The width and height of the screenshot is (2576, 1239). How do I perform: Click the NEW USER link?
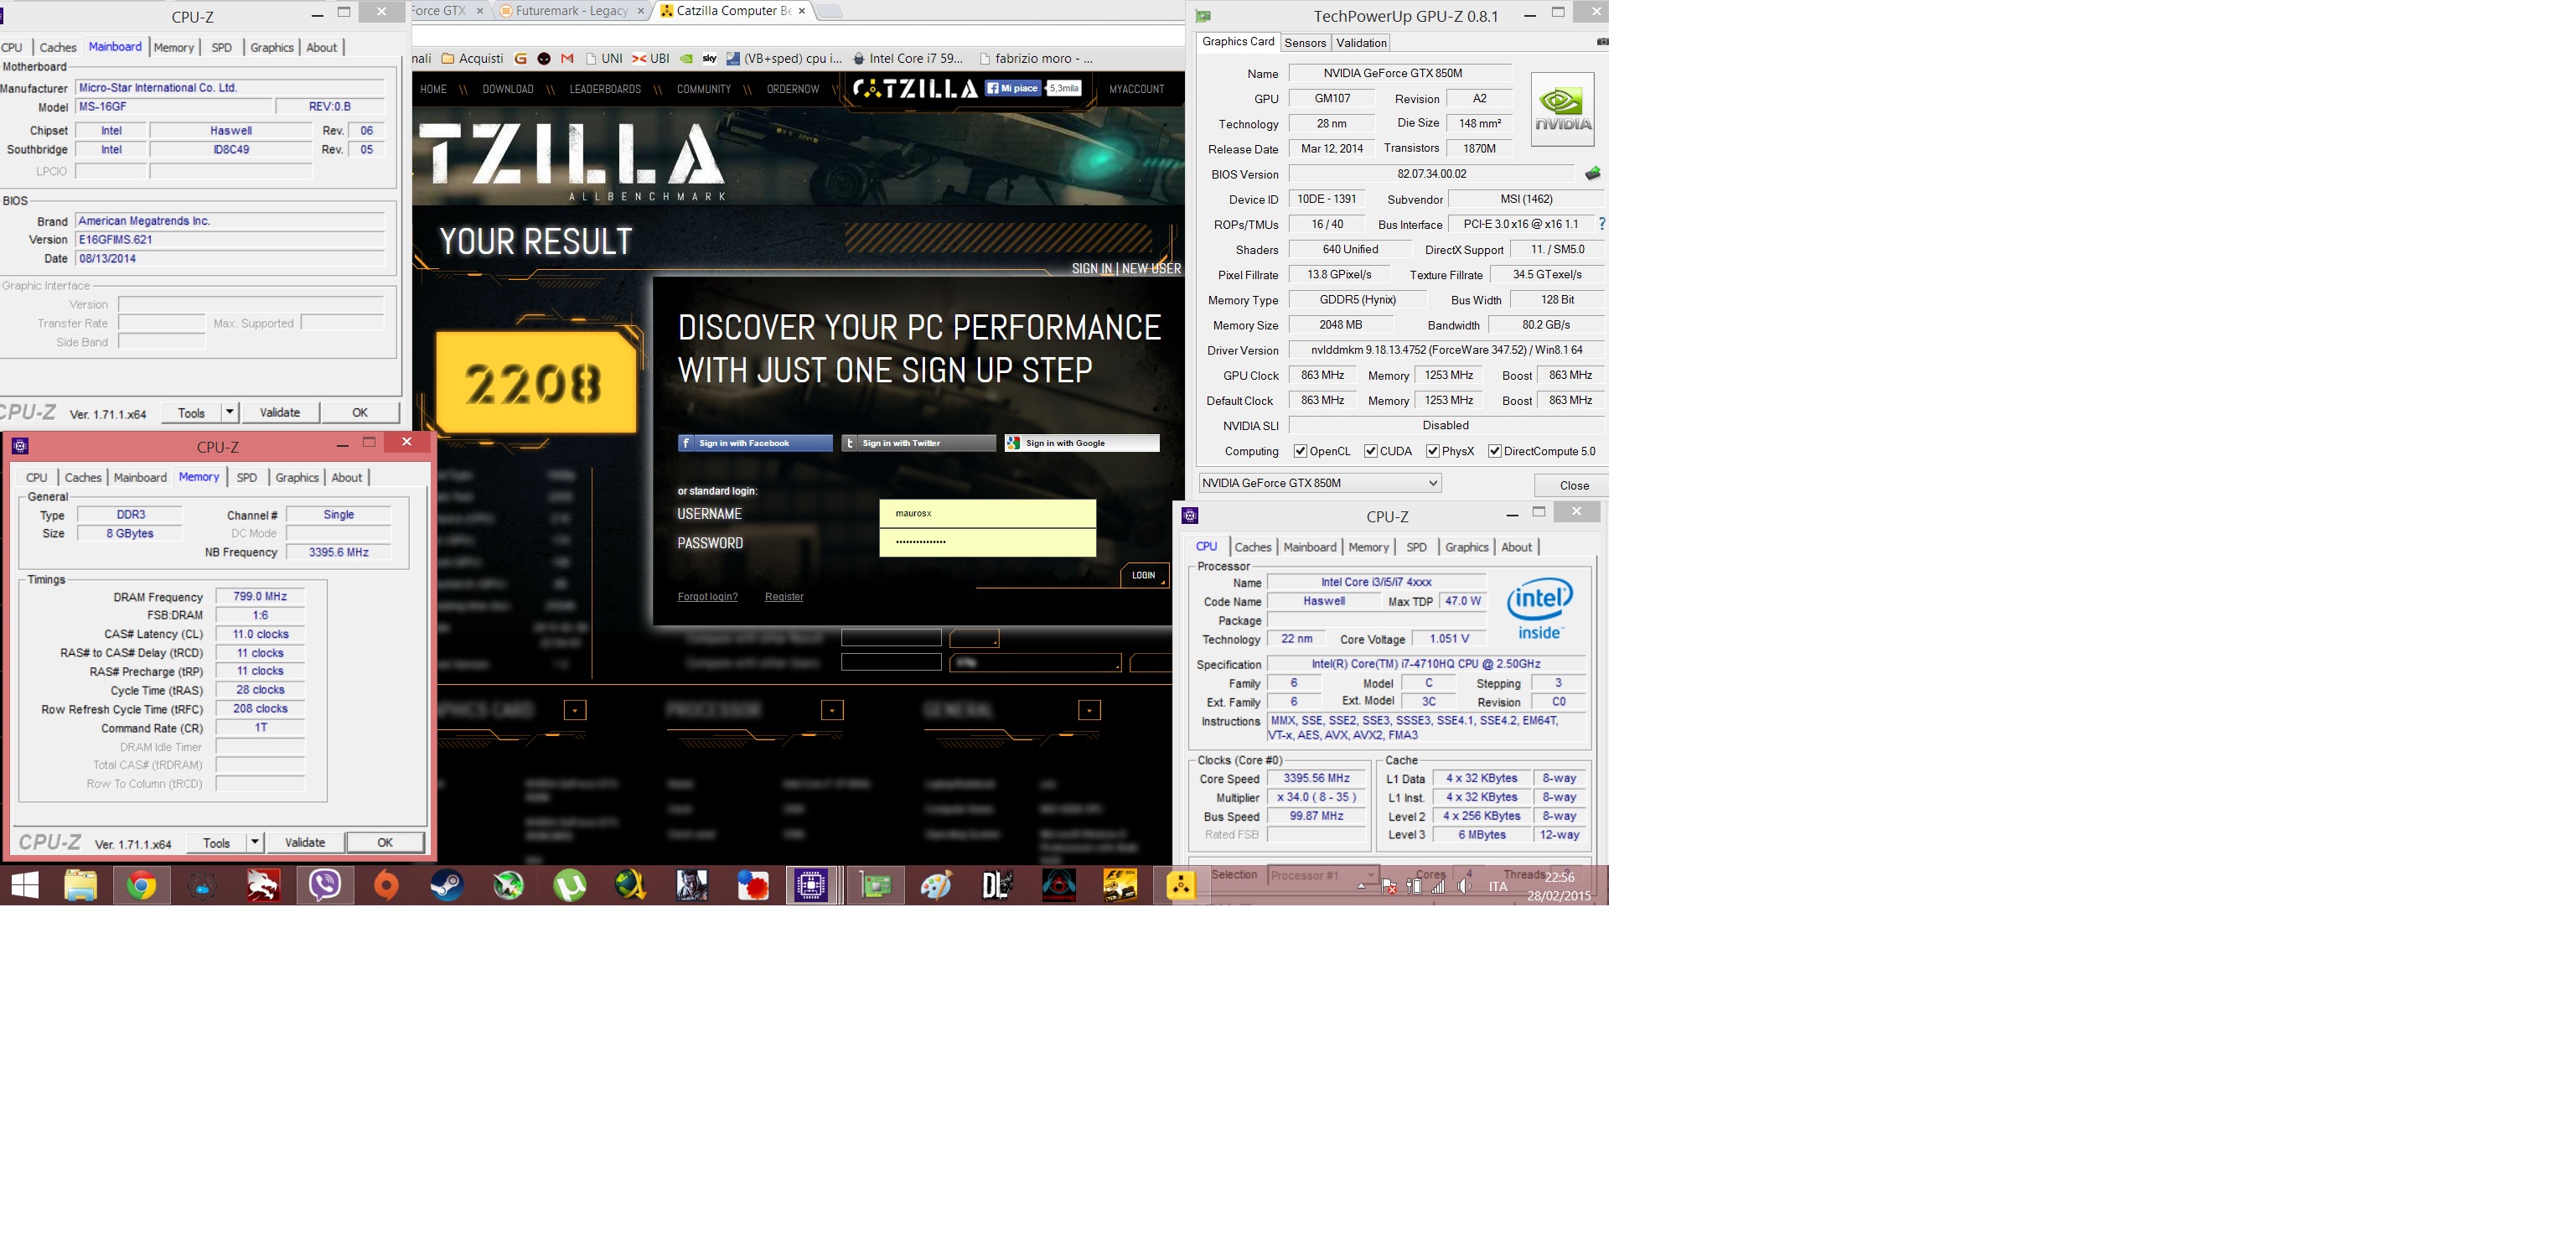tap(1151, 268)
